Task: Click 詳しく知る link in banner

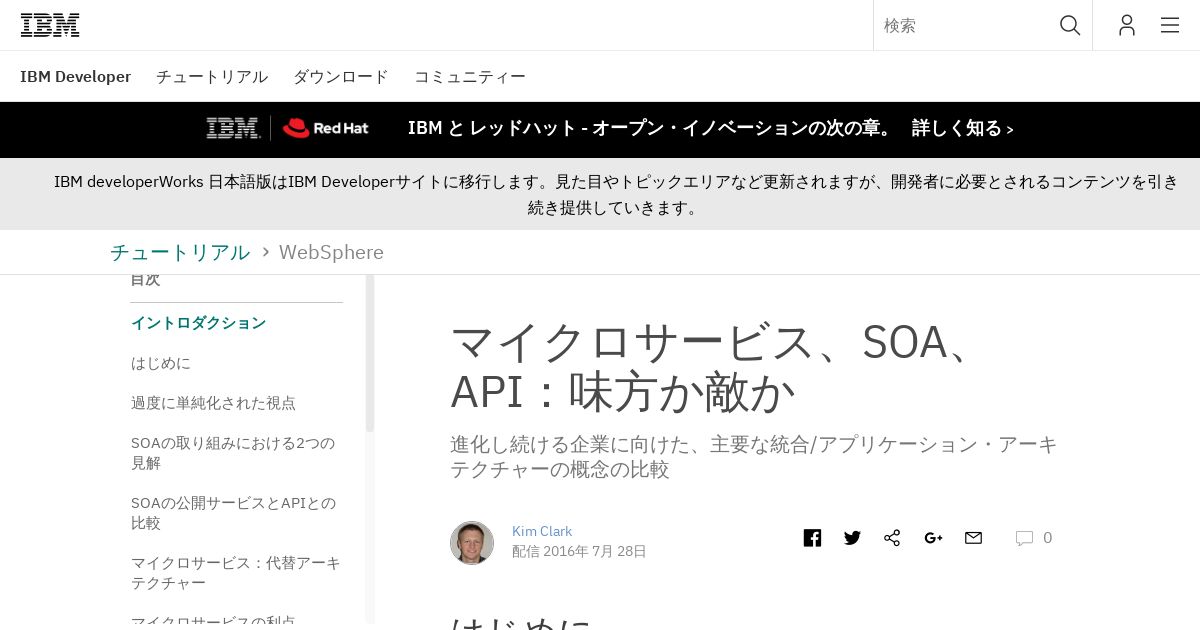Action: tap(962, 128)
